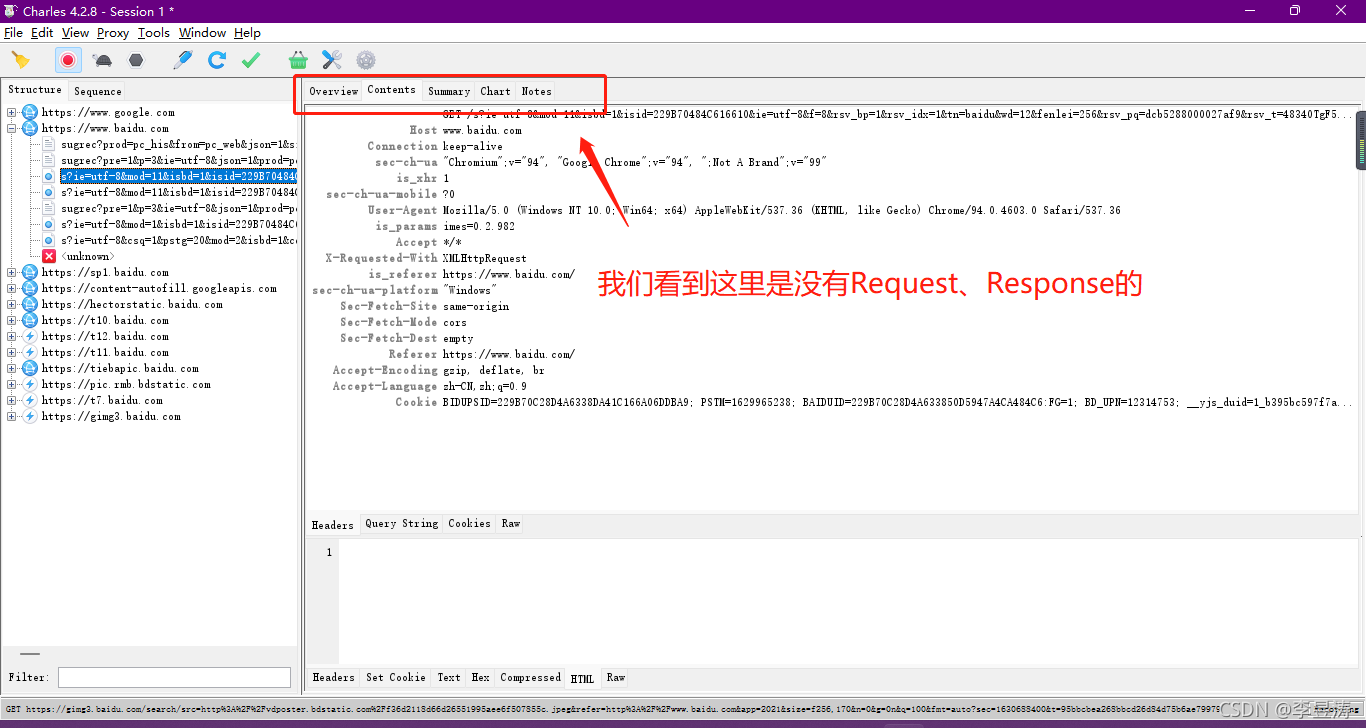
Task: Click the red X icon beside <unknown>
Action: click(48, 256)
